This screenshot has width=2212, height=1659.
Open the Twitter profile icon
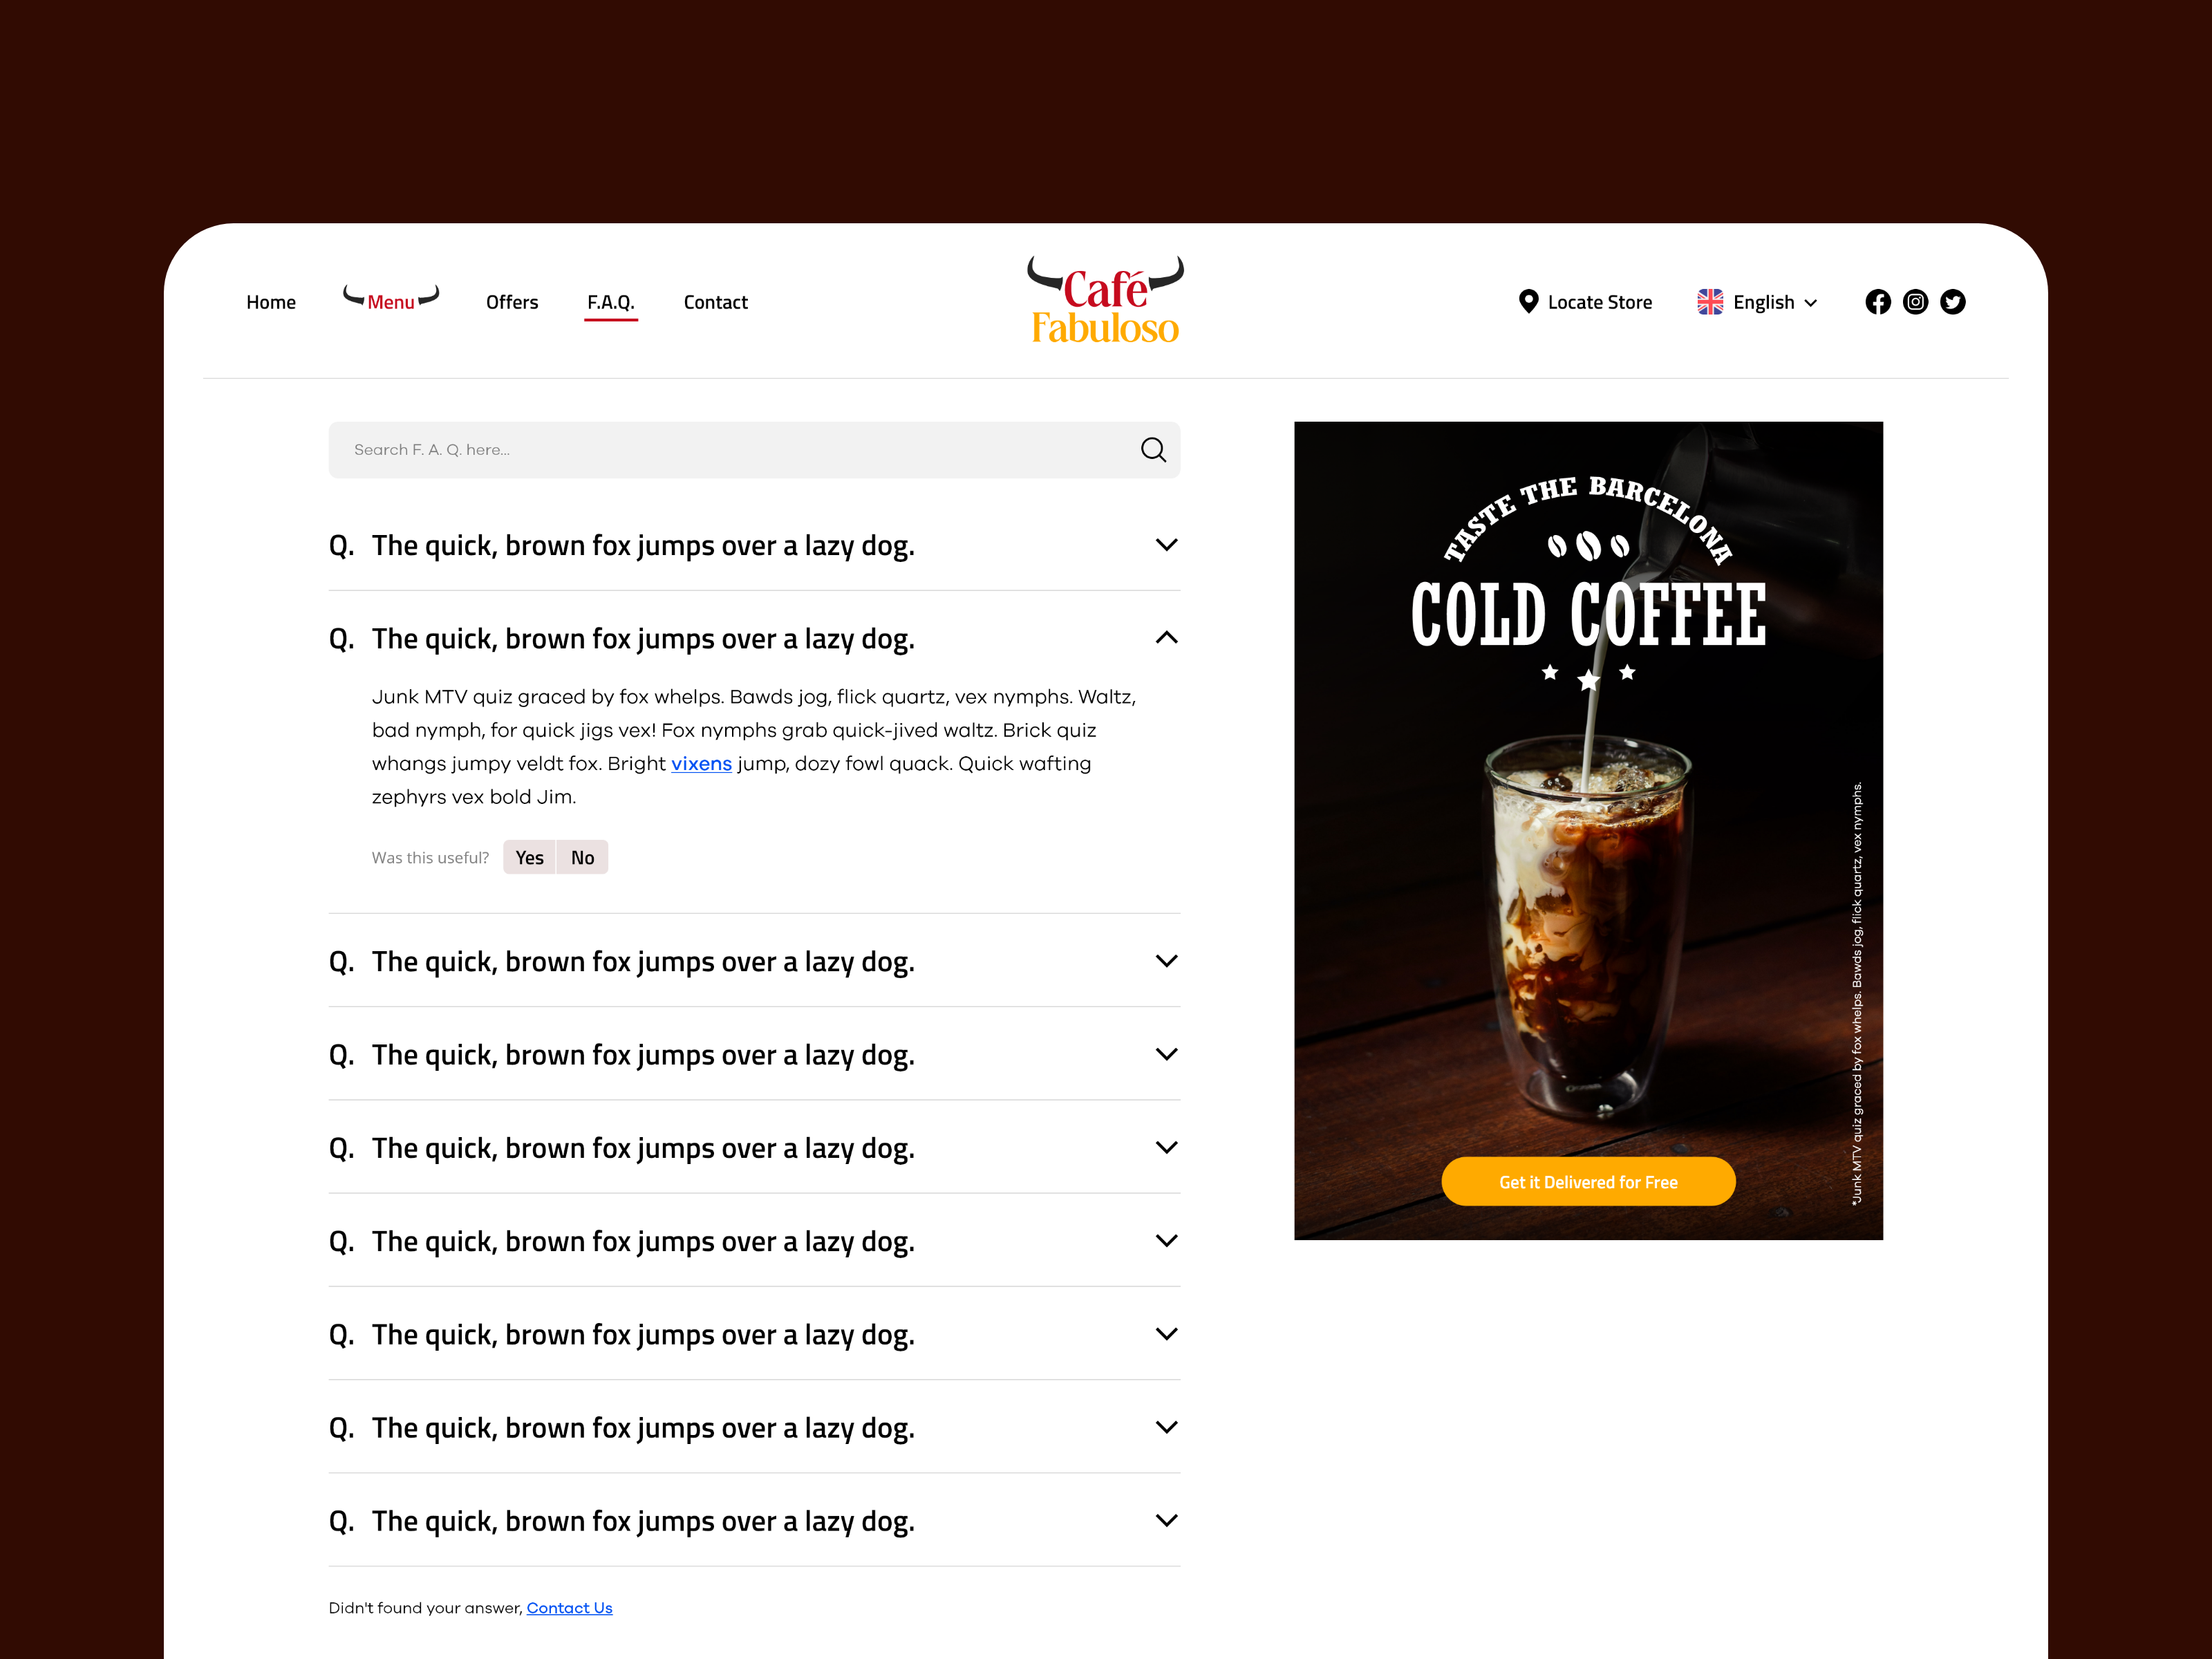pos(1952,302)
